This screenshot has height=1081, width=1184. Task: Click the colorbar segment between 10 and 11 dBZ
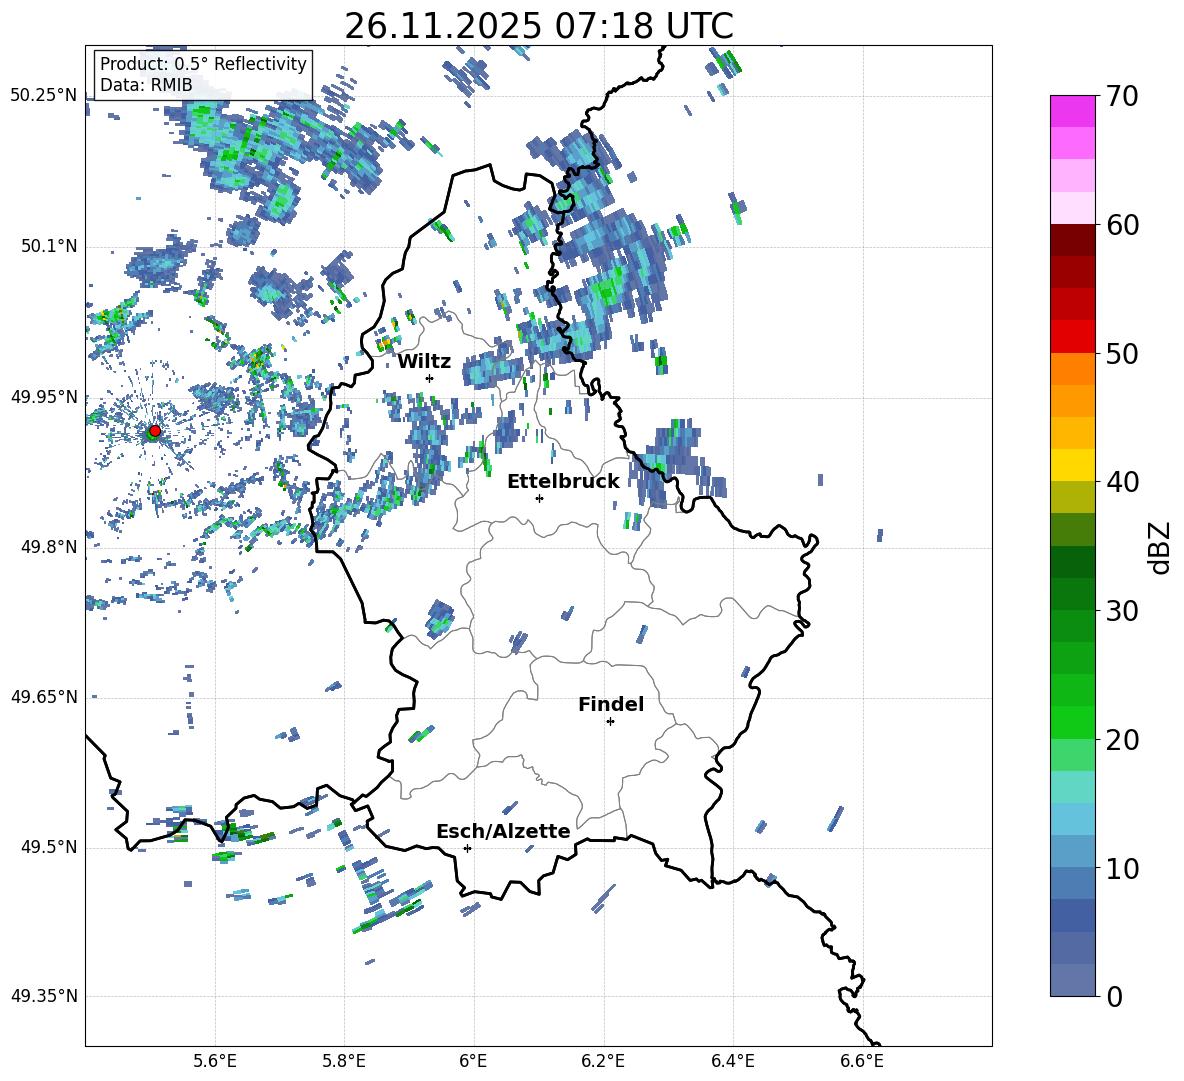pos(1072,851)
